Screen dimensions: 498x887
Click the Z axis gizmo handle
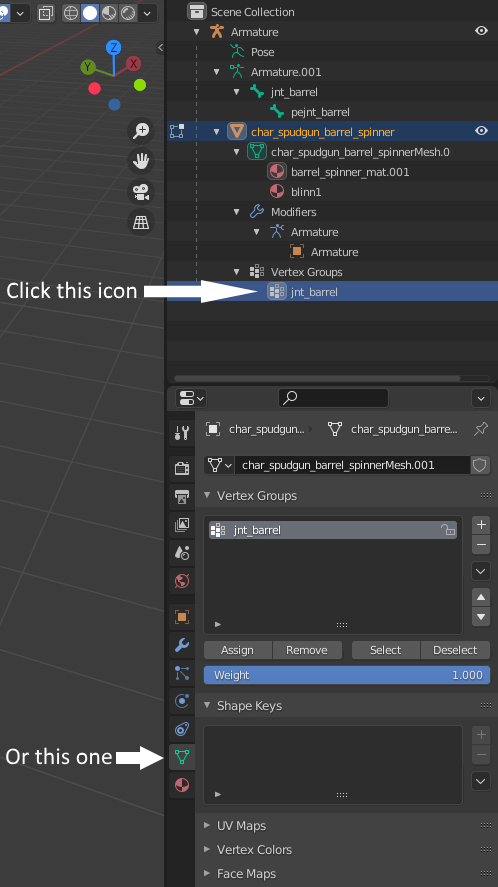[x=114, y=48]
